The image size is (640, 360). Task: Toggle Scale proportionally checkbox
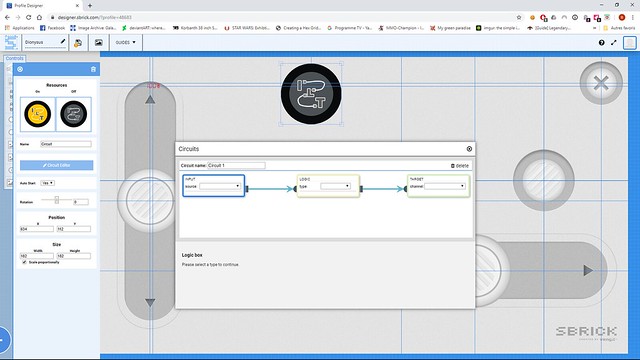(x=24, y=262)
